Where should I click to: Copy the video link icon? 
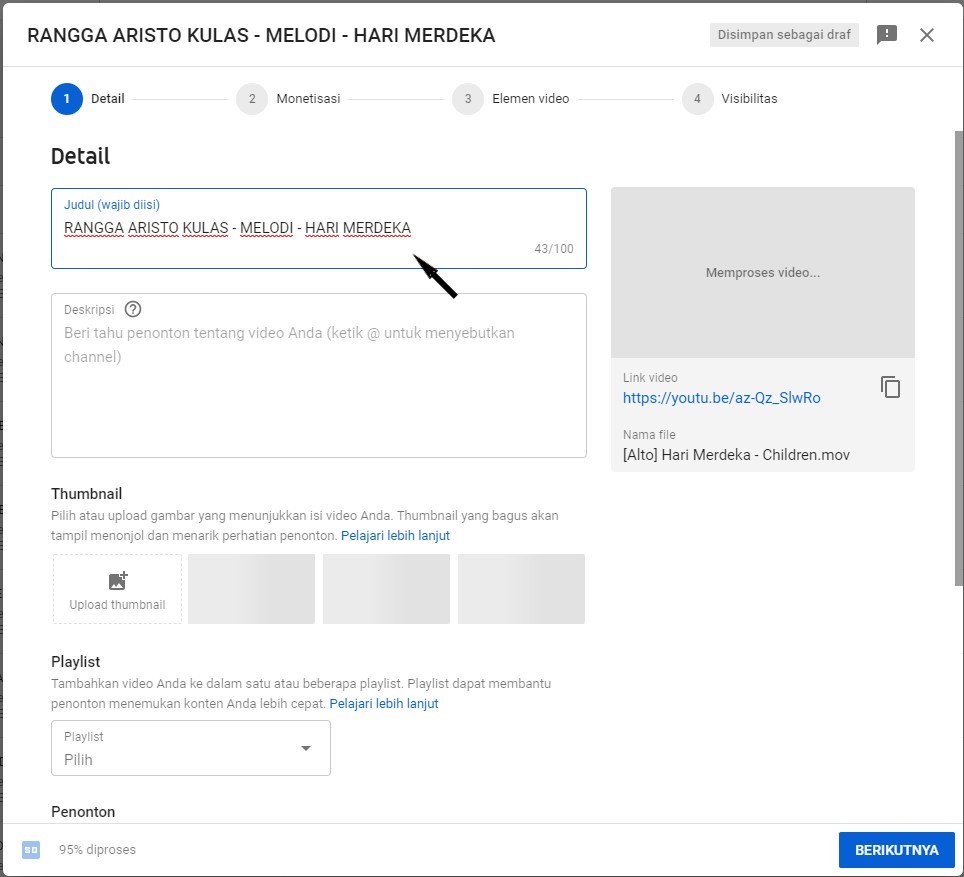tap(890, 388)
